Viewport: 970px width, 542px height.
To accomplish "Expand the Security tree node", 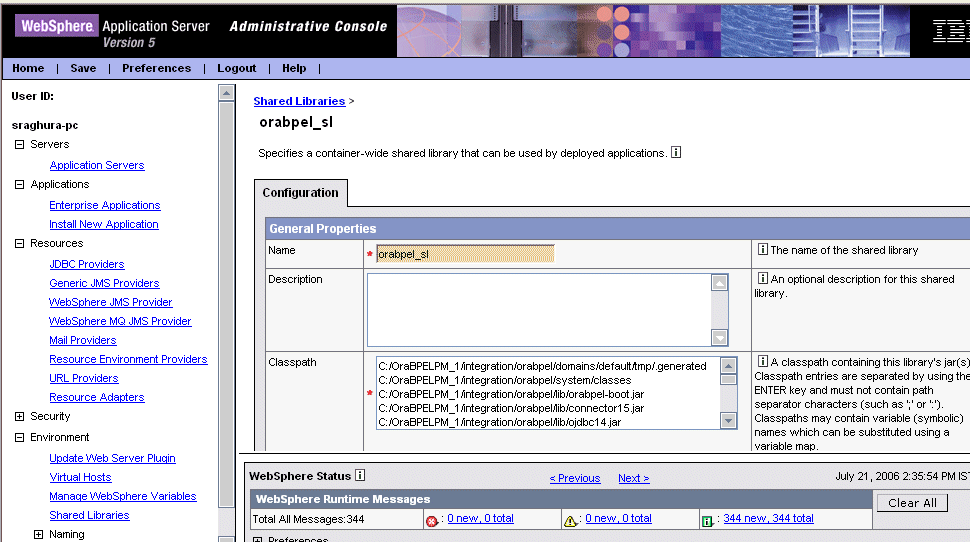I will click(19, 416).
